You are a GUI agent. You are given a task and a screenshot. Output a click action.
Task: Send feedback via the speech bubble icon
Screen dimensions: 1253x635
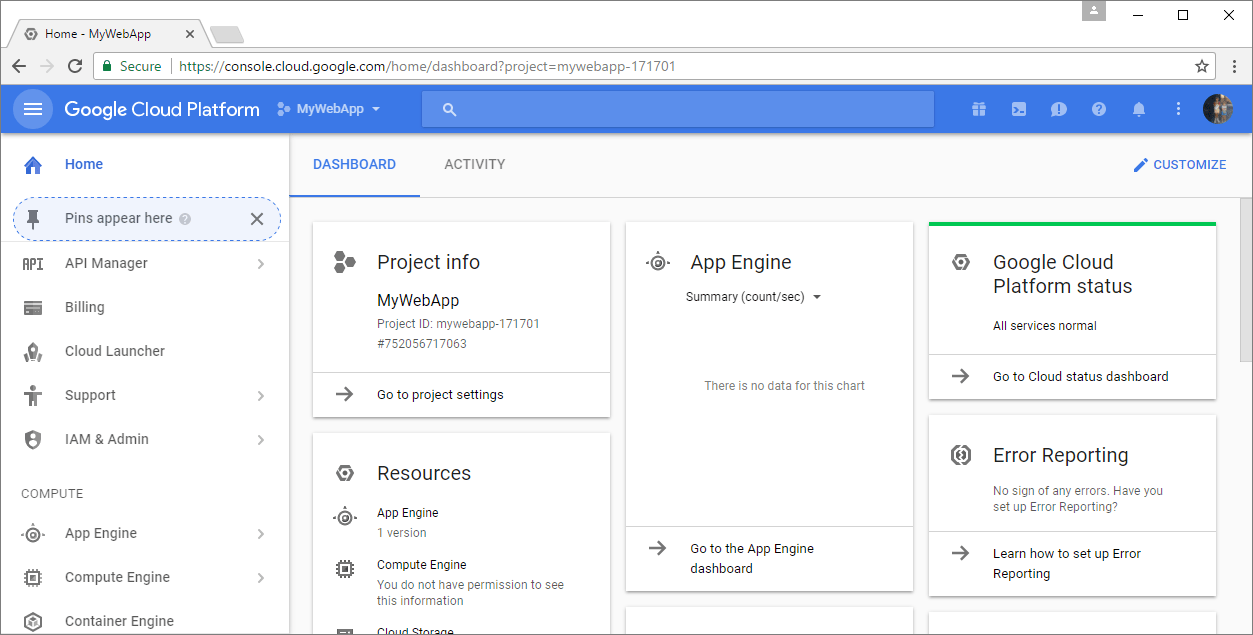pyautogui.click(x=1058, y=109)
